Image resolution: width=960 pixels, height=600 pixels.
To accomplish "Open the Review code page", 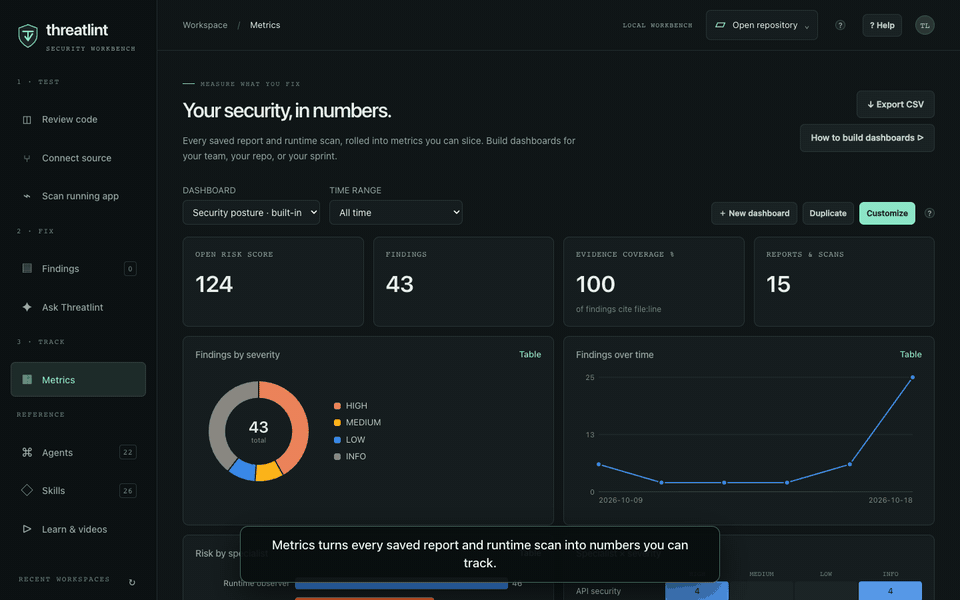I will [x=78, y=119].
